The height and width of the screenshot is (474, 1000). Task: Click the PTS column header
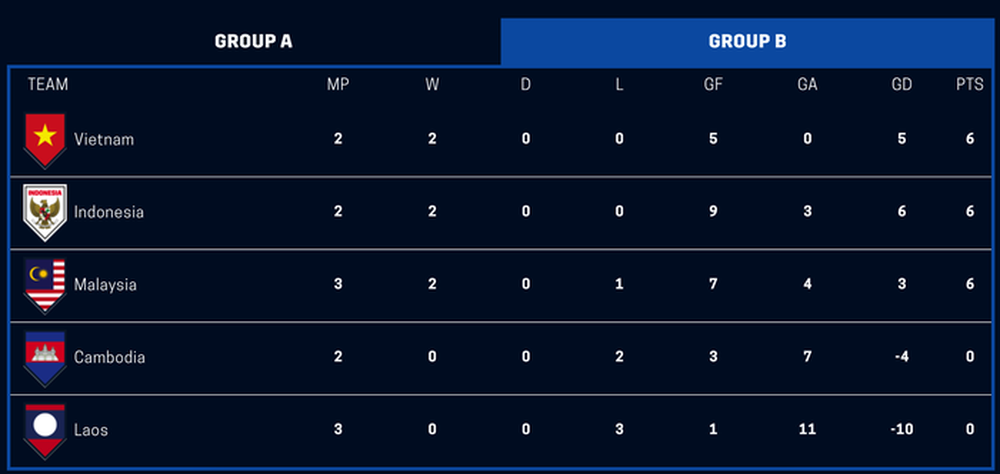point(969,84)
